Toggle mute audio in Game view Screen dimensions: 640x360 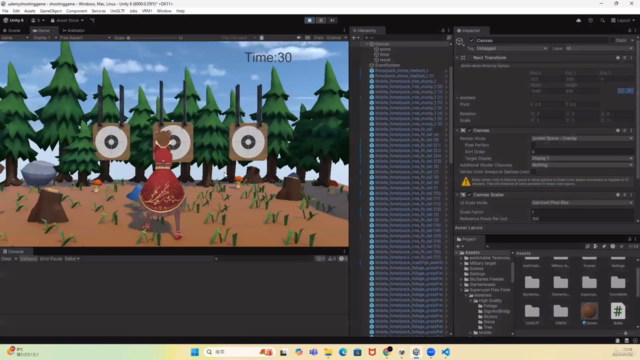[299, 38]
